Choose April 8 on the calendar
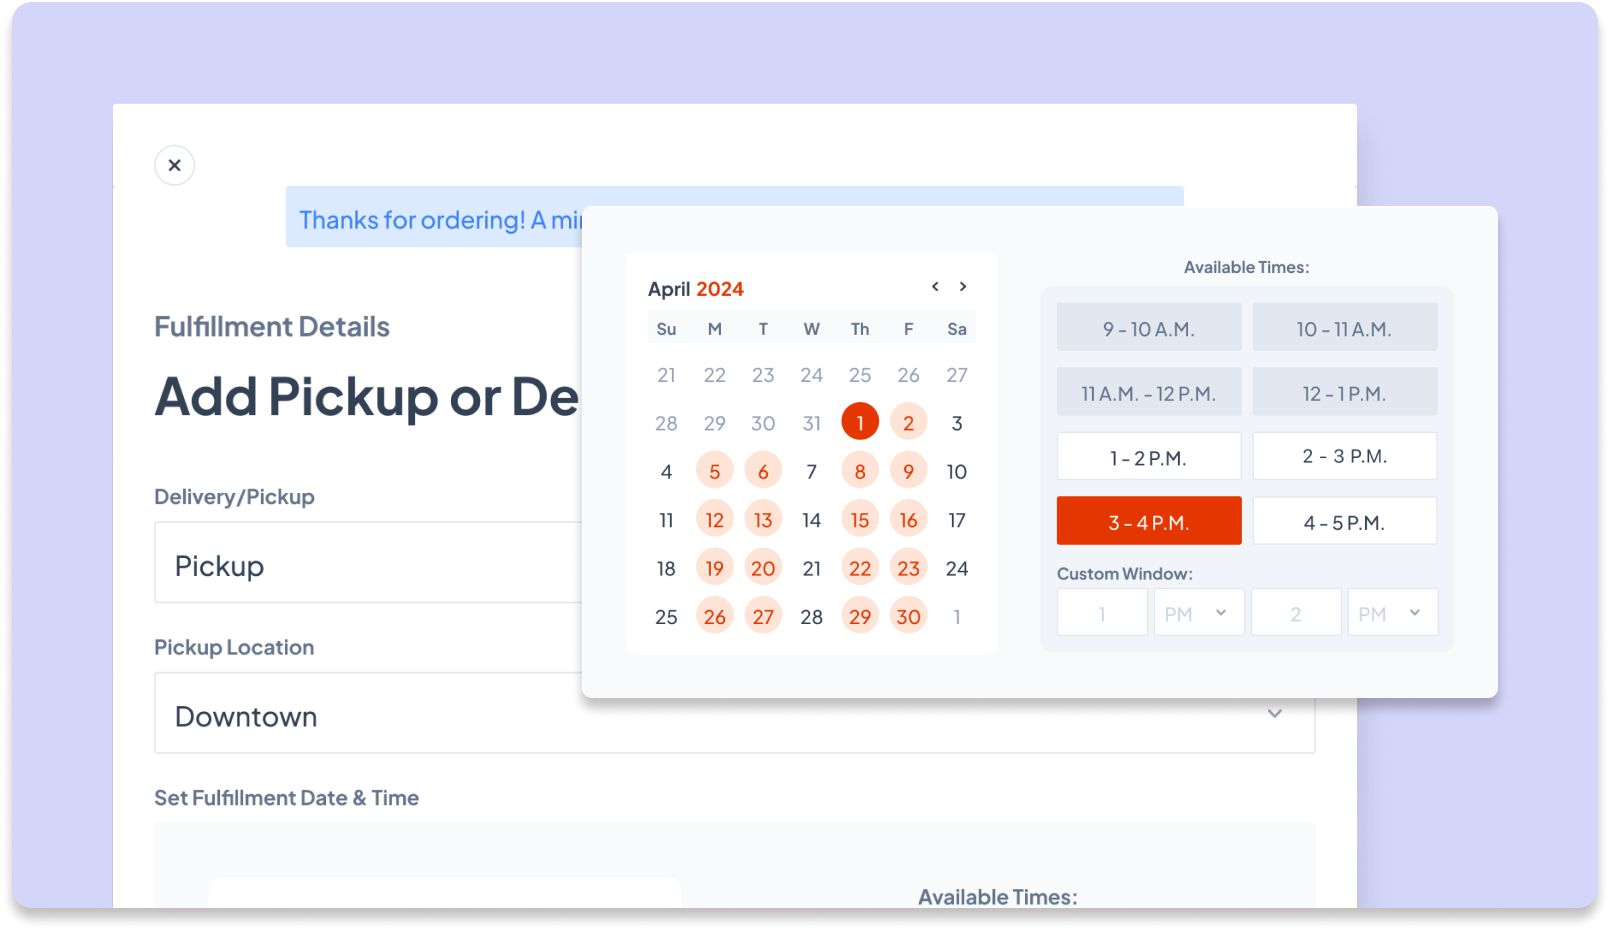The height and width of the screenshot is (930, 1610). point(860,471)
